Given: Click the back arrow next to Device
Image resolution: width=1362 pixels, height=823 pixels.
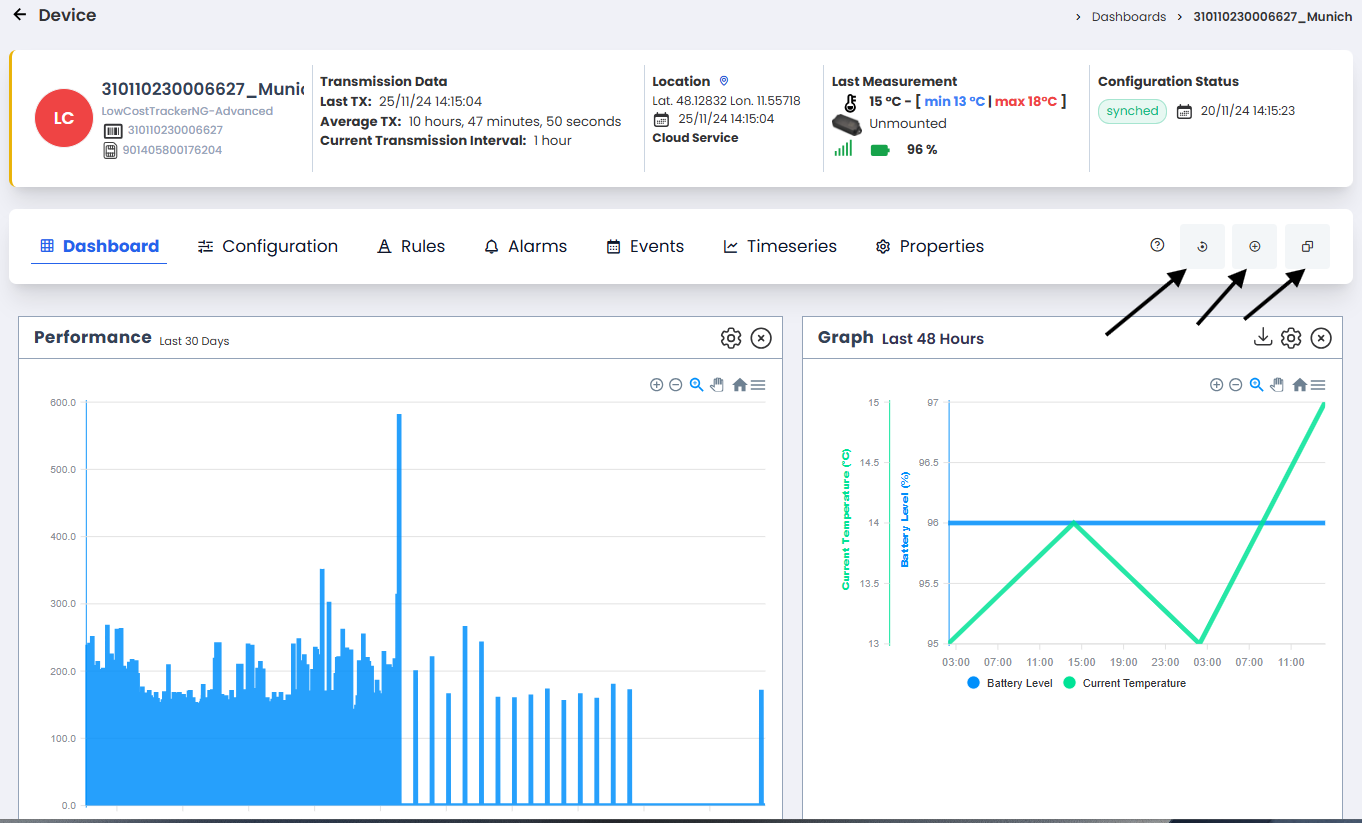Looking at the screenshot, I should tap(20, 15).
